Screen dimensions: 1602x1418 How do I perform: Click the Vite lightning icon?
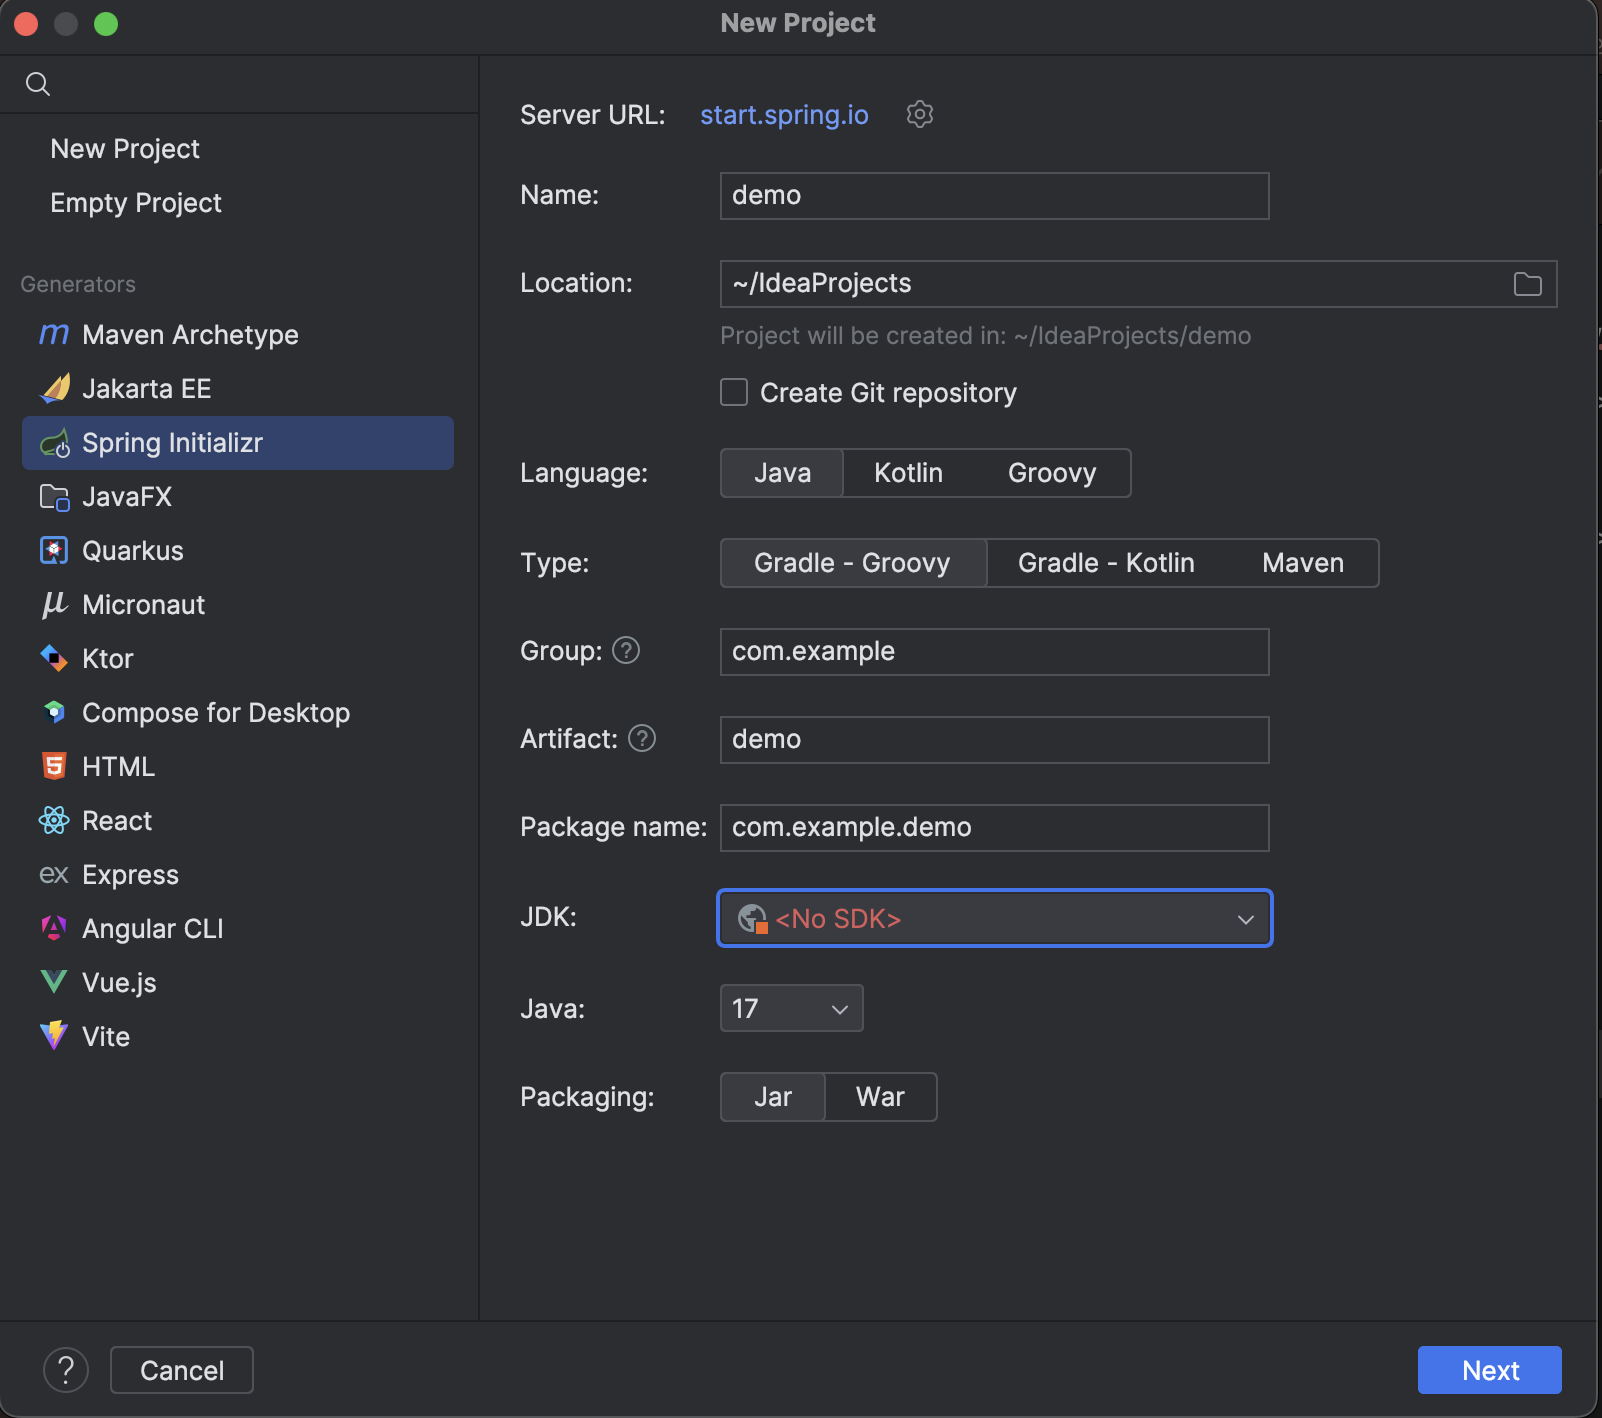tap(54, 1035)
